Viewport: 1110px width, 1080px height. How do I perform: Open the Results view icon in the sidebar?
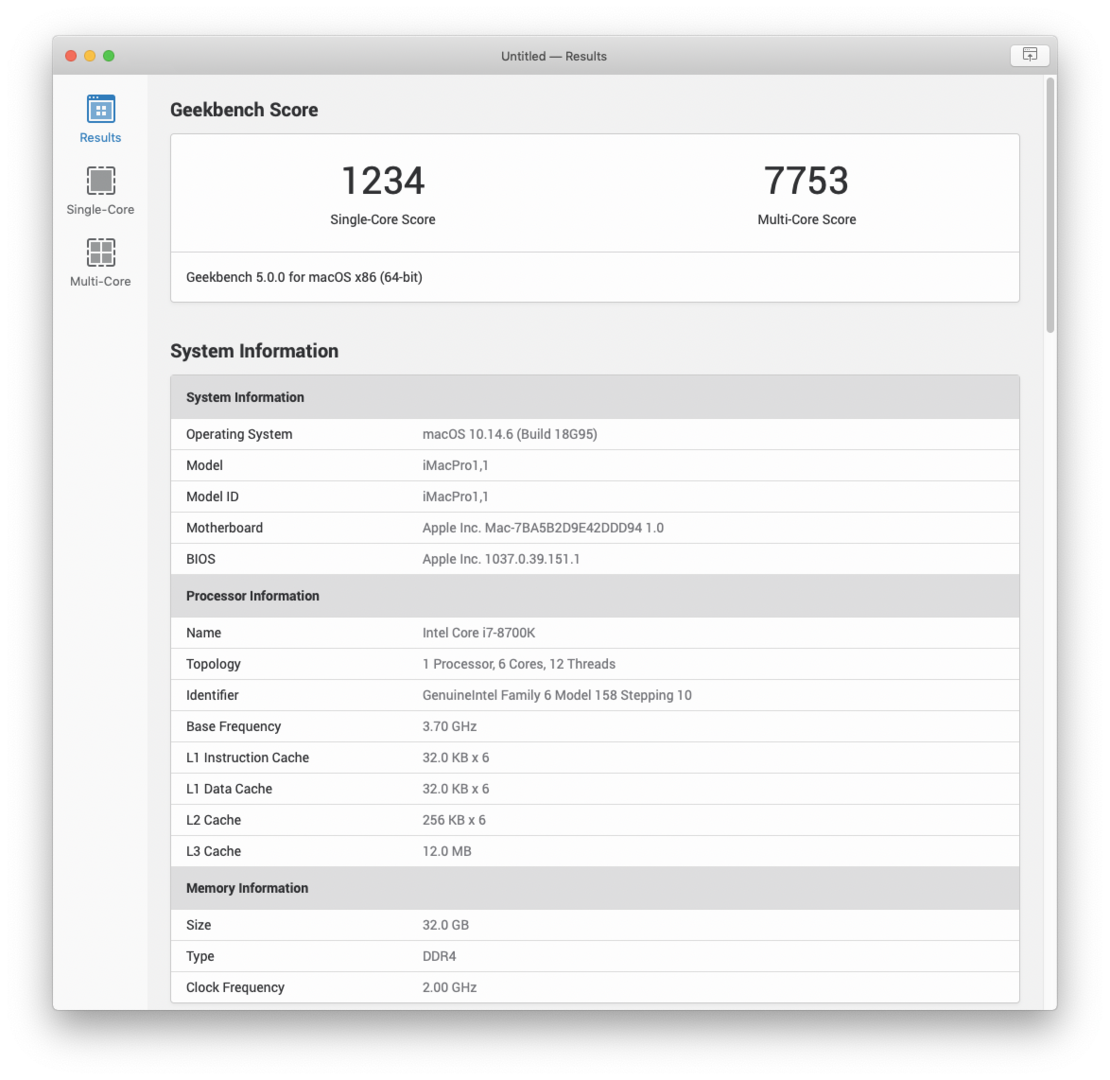[x=101, y=109]
